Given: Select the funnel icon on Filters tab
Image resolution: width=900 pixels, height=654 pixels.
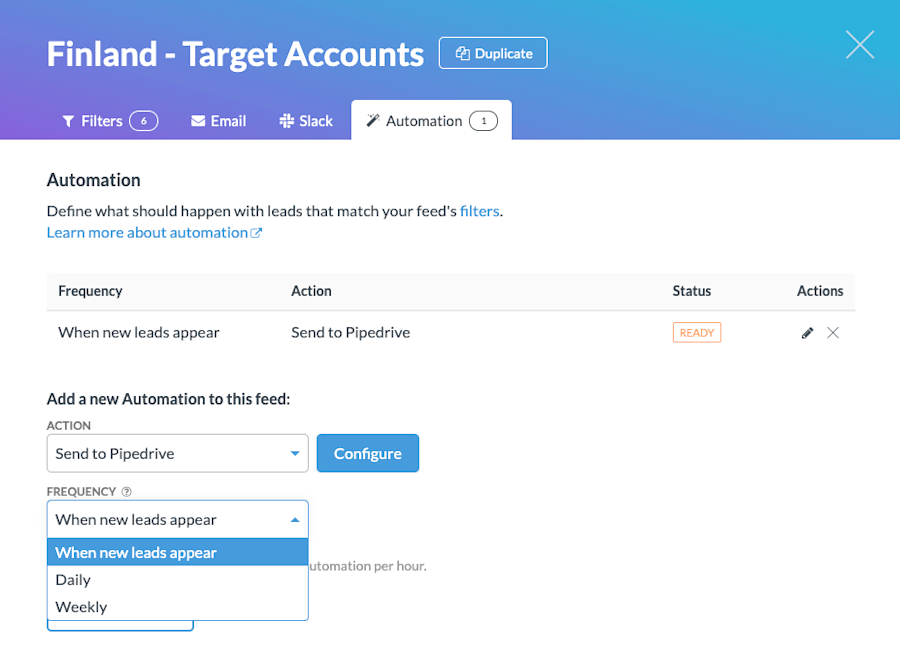Looking at the screenshot, I should (67, 120).
